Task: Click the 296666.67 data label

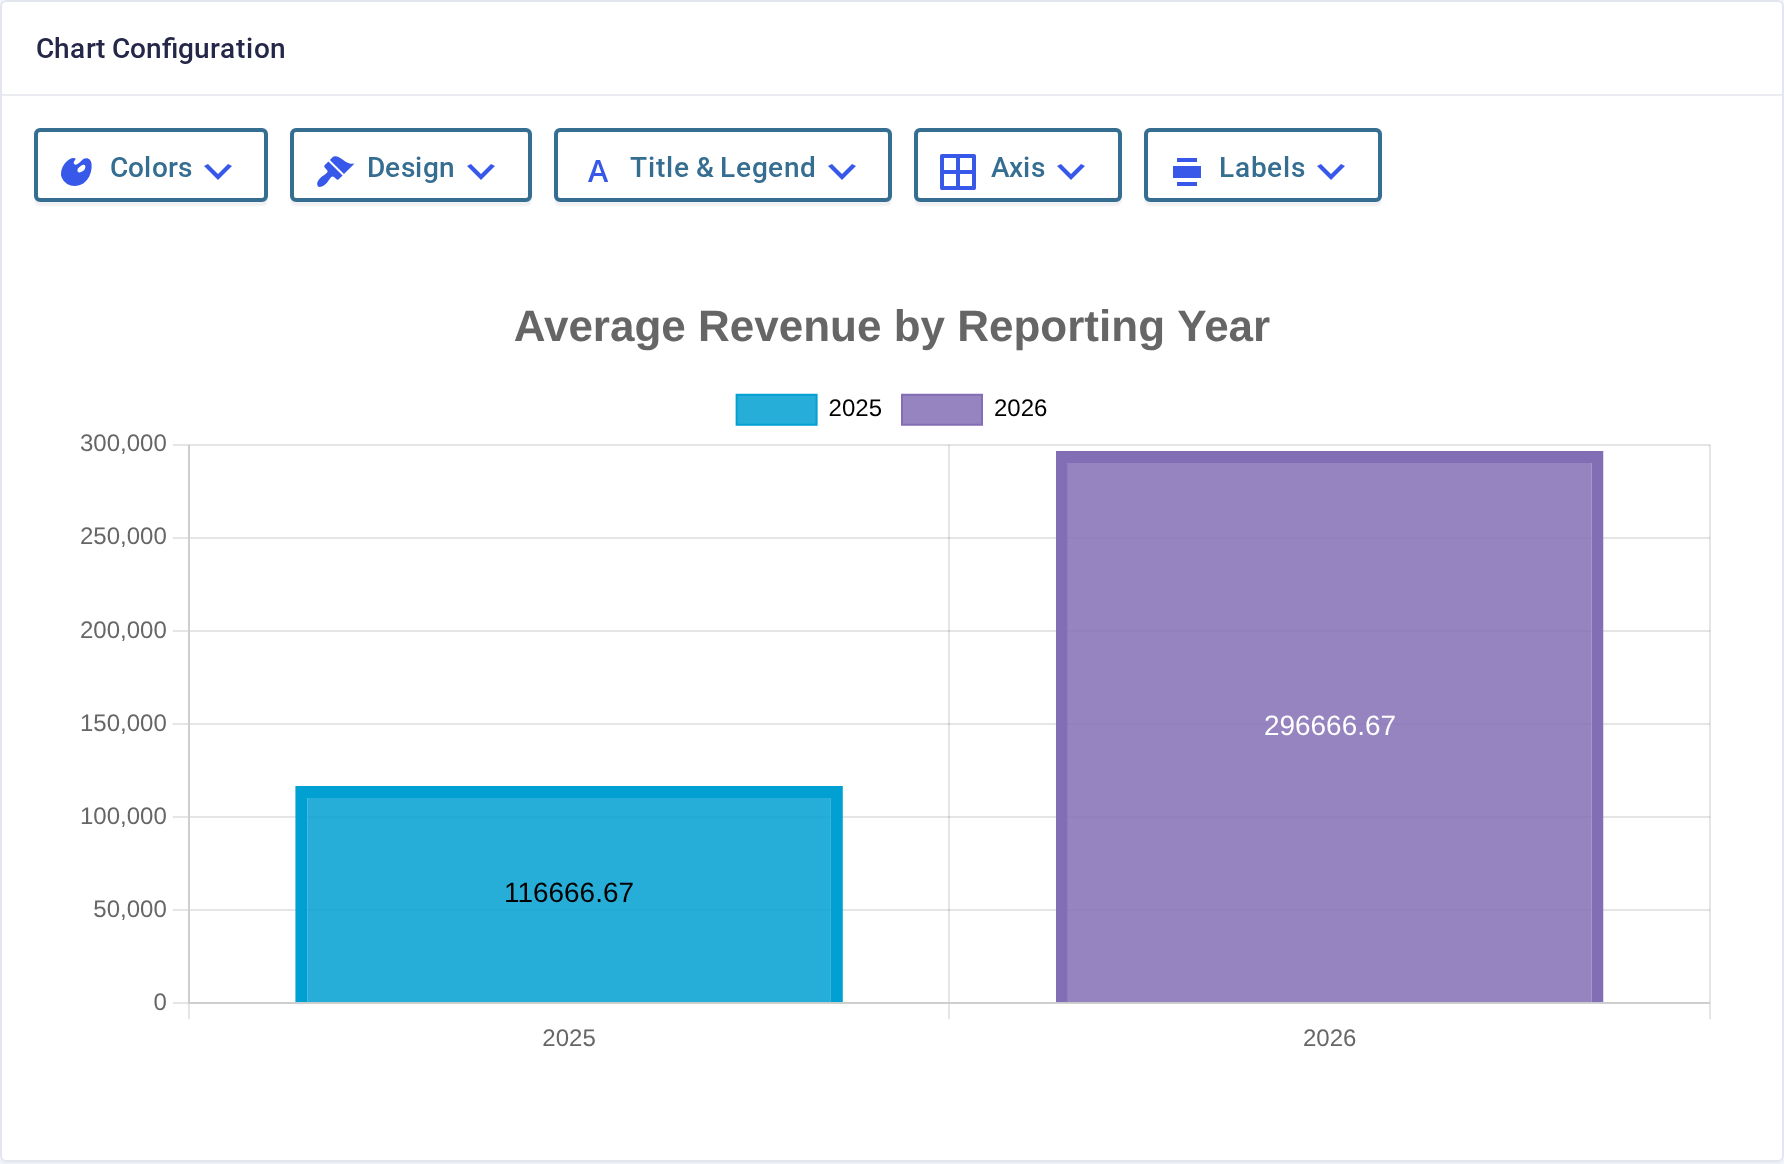Action: (x=1329, y=726)
